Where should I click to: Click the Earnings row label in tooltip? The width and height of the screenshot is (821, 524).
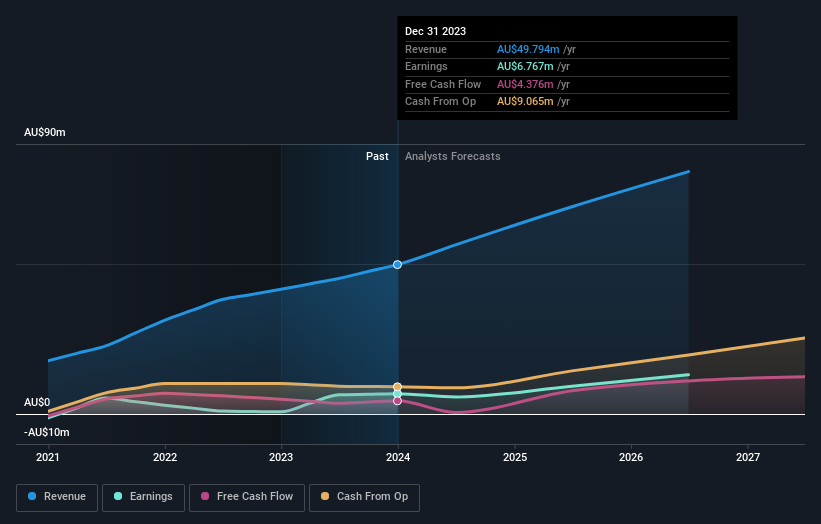(426, 66)
